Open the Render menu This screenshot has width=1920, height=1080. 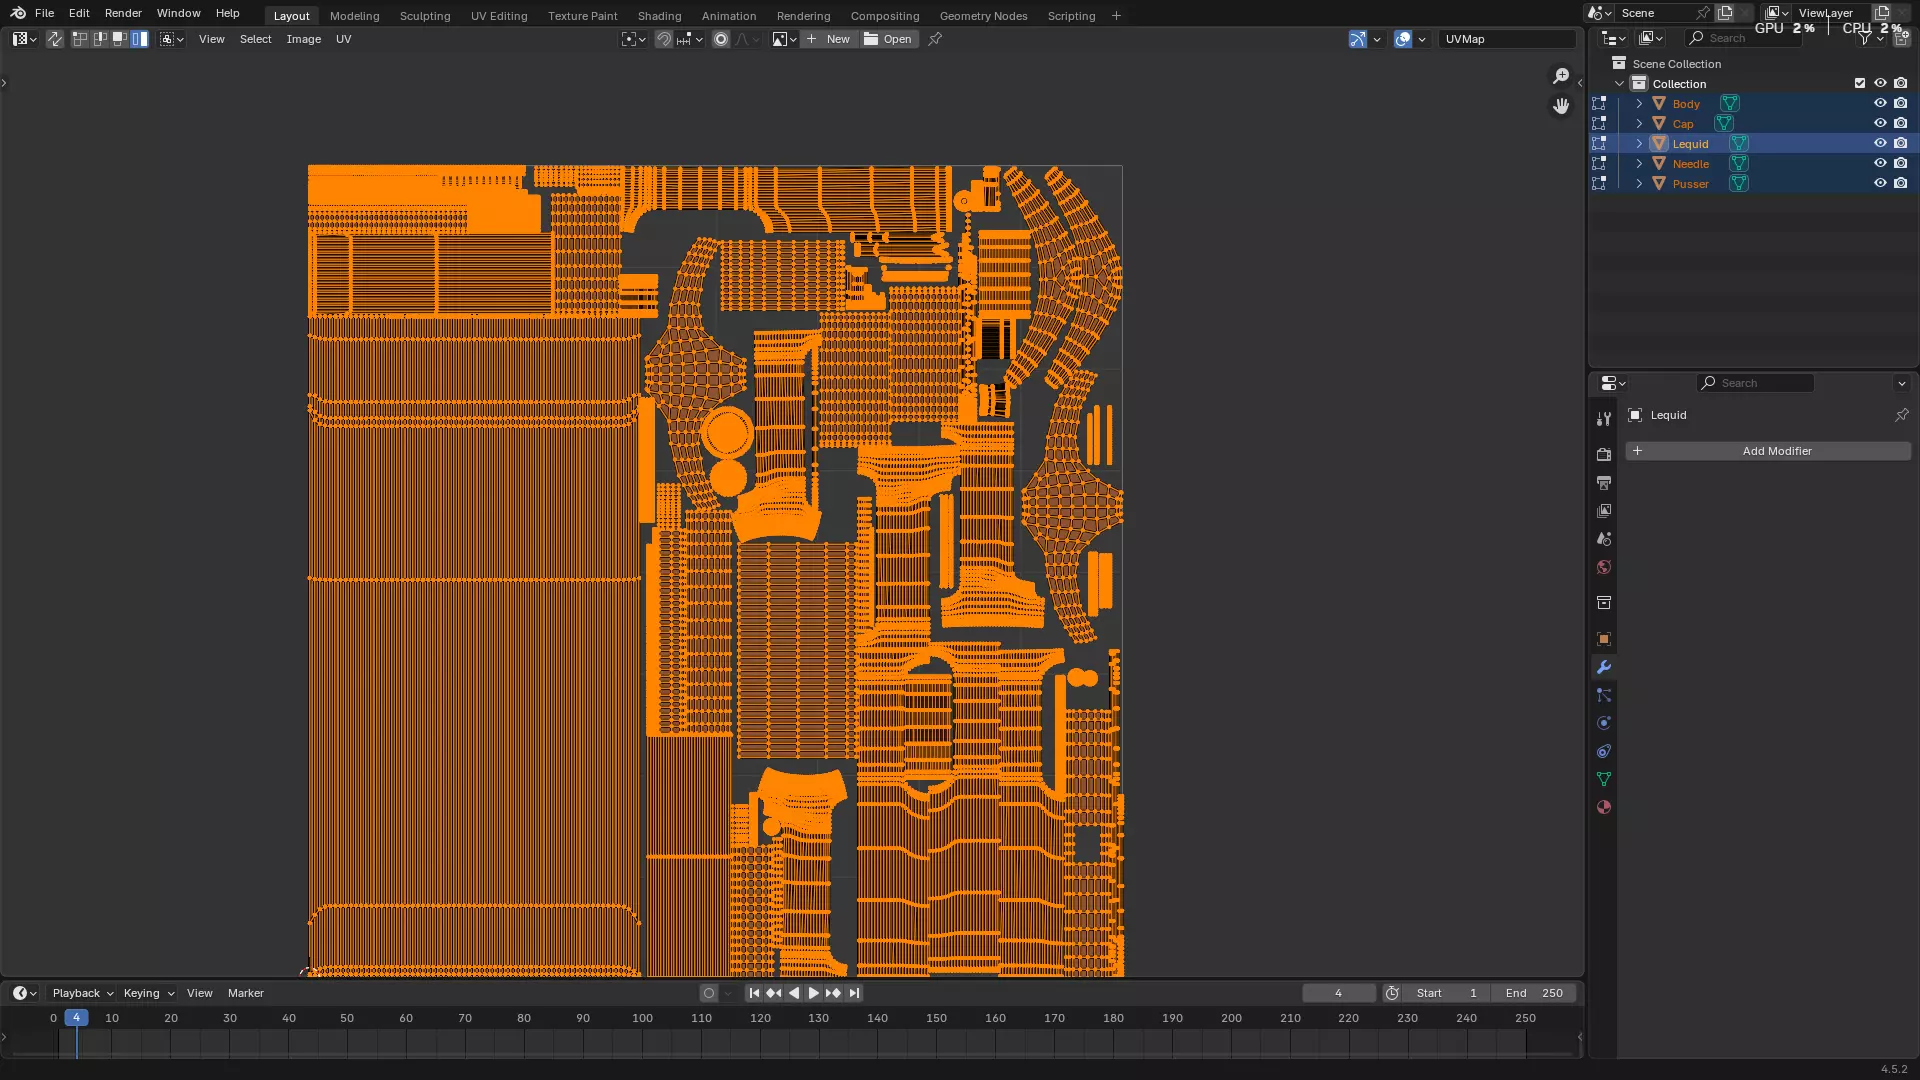[123, 13]
